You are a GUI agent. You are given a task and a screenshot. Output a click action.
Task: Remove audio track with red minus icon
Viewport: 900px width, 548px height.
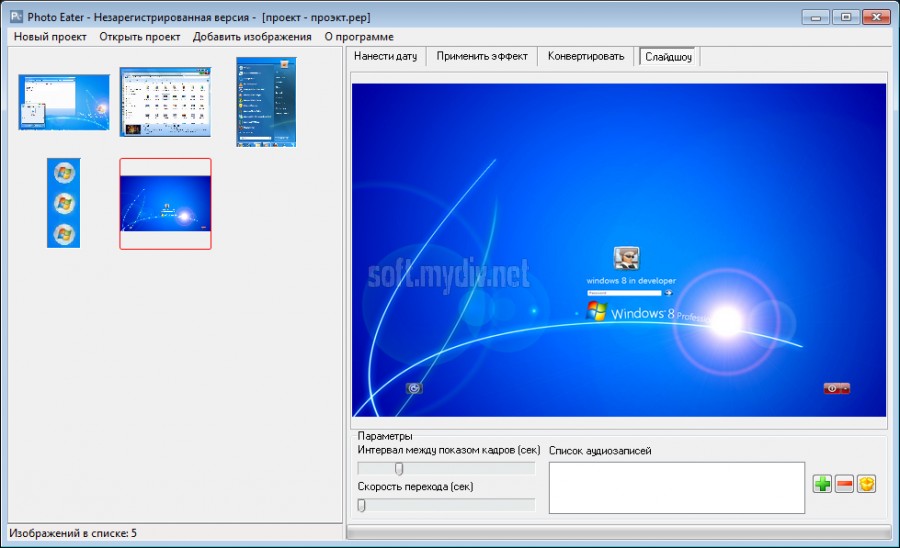(844, 484)
